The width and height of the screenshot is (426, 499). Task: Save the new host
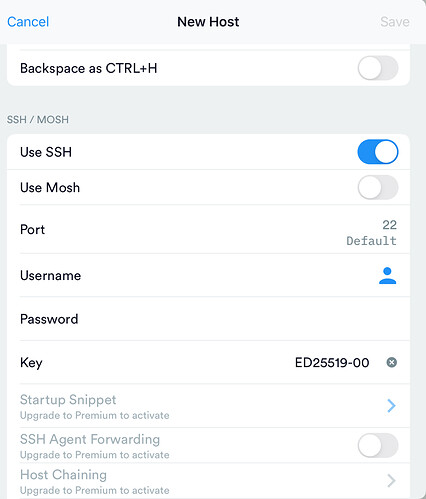coord(395,22)
